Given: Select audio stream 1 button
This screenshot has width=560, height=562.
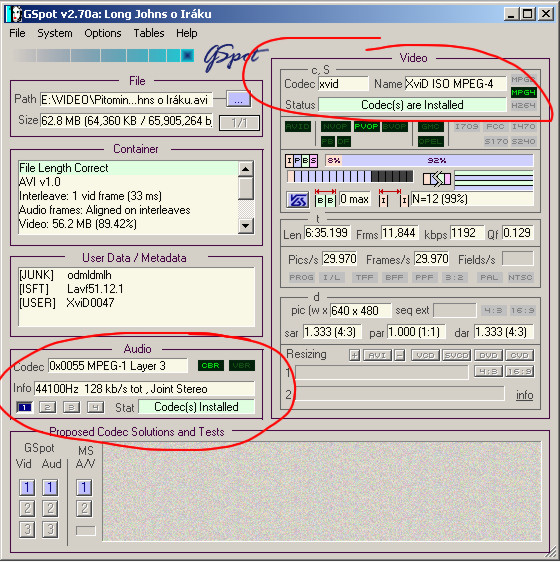Looking at the screenshot, I should pyautogui.click(x=24, y=408).
